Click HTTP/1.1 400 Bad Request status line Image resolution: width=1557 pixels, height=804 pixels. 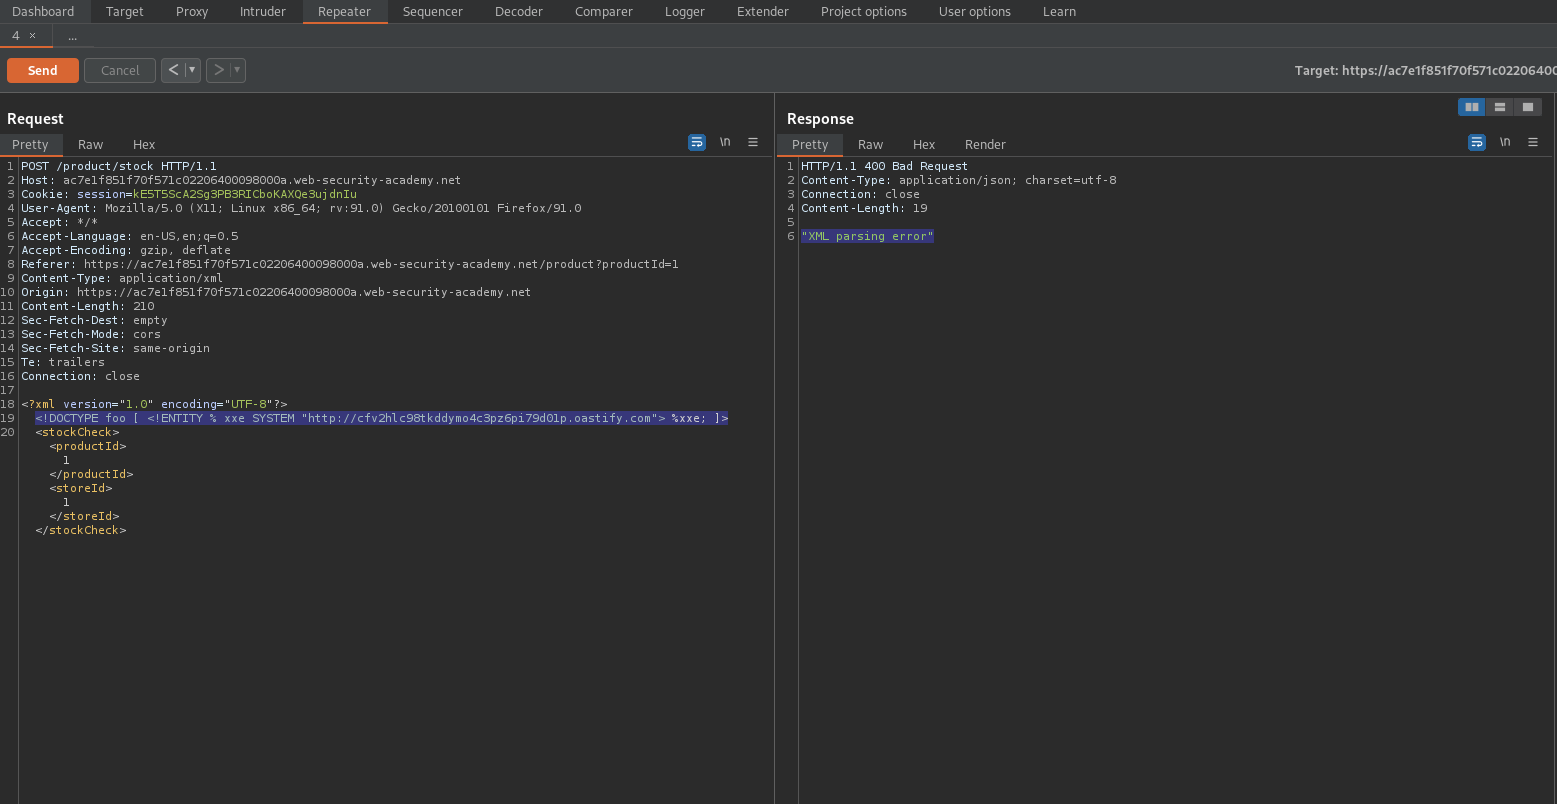[x=884, y=166]
